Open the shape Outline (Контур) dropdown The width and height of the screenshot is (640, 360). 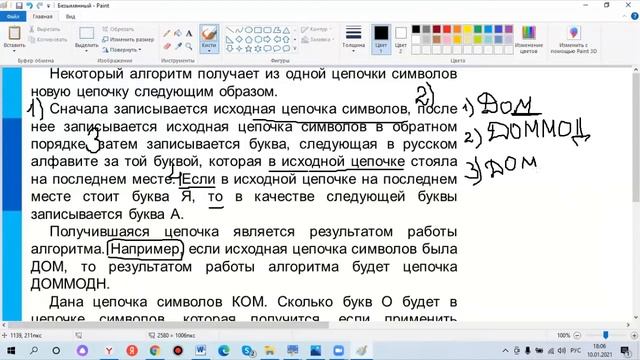click(316, 29)
